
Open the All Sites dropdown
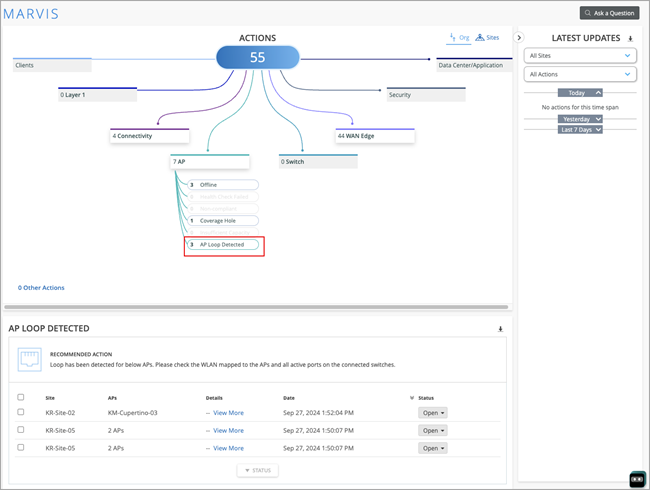coord(580,56)
